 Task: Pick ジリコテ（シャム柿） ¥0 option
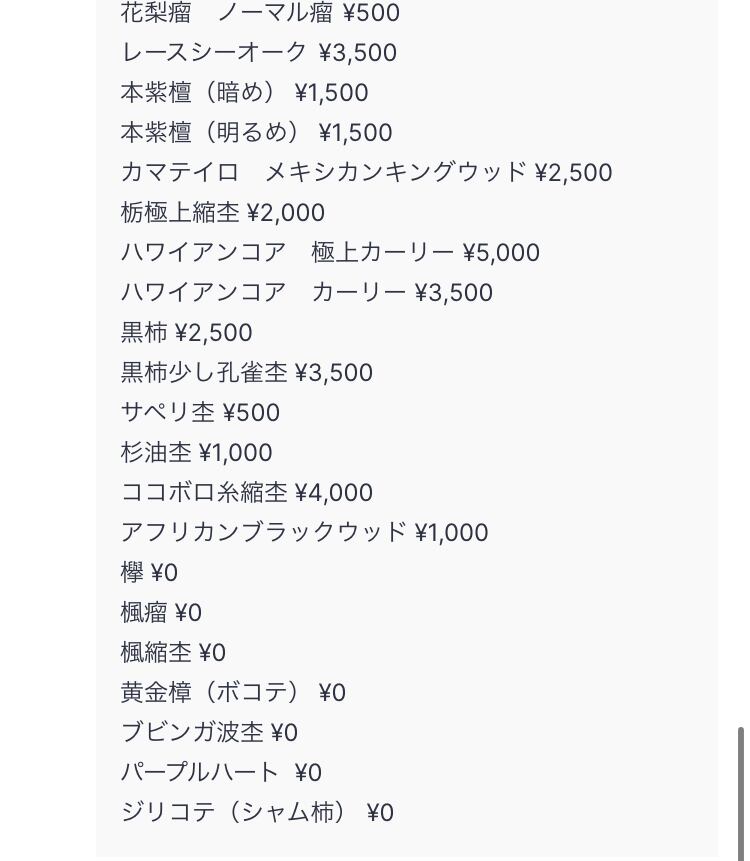[x=257, y=812]
